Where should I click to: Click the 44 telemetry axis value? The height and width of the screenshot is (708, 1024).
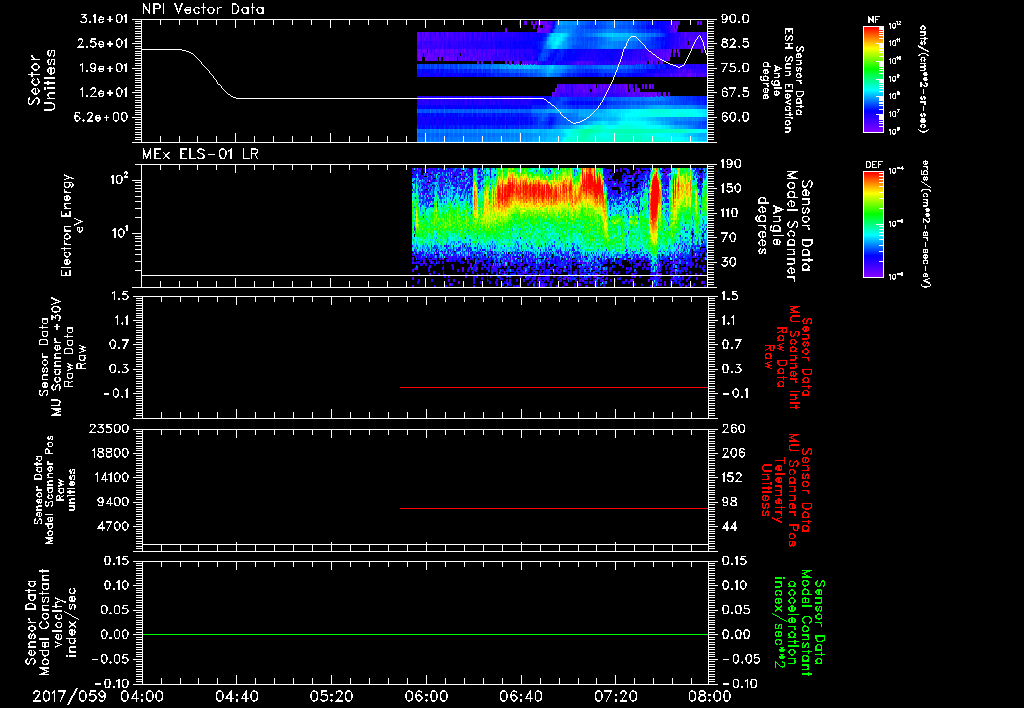click(x=729, y=526)
